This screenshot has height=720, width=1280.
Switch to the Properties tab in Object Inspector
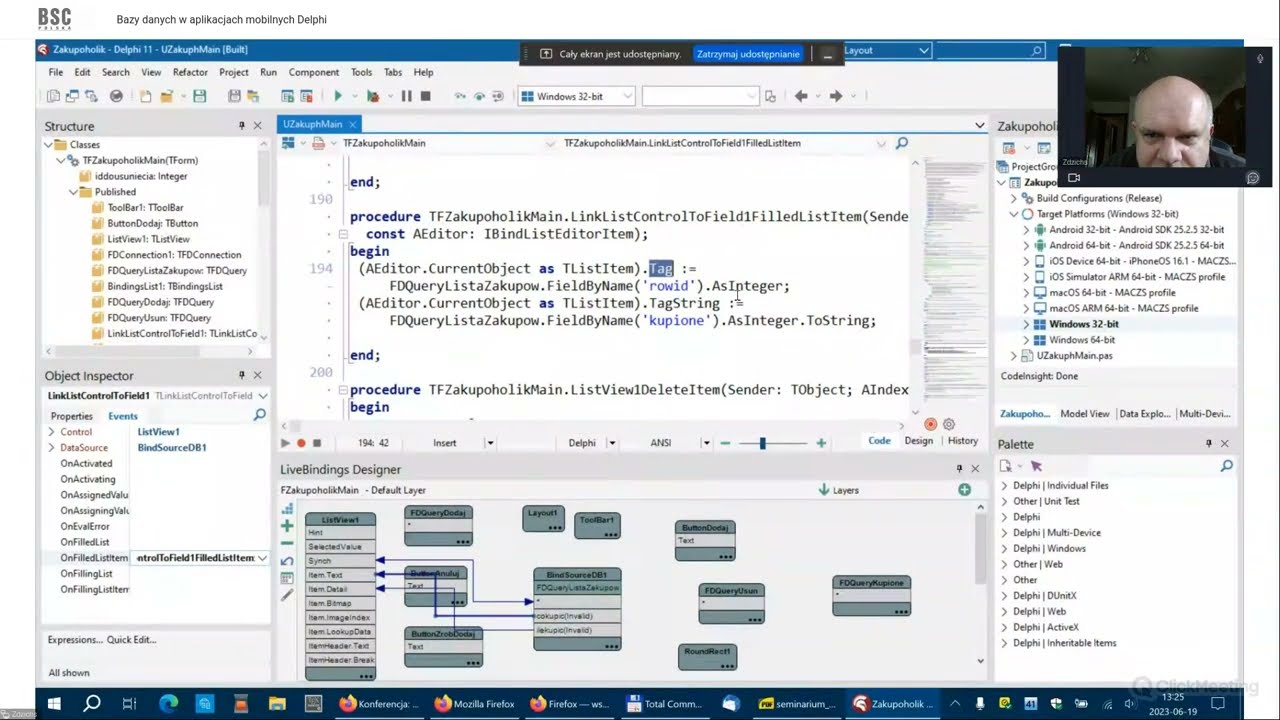[x=72, y=416]
